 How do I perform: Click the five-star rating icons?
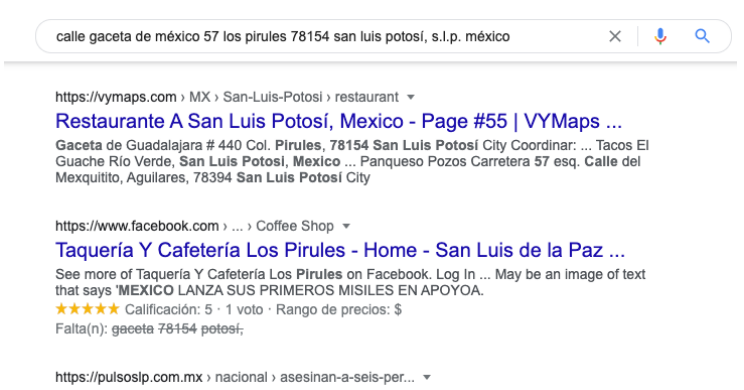pyautogui.click(x=87, y=309)
